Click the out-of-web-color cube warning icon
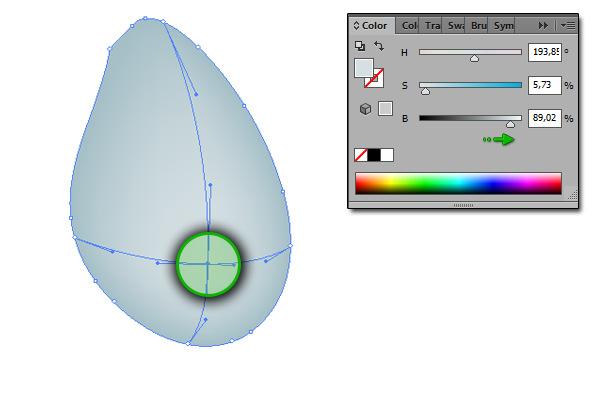600x416 pixels. point(365,109)
